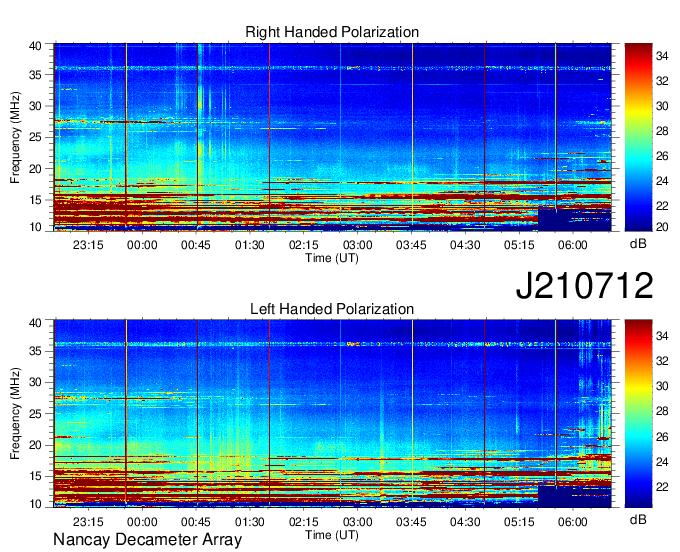Click the 'Right Handed Polarization' title
Viewport: 680px width, 552px height.
click(x=332, y=32)
